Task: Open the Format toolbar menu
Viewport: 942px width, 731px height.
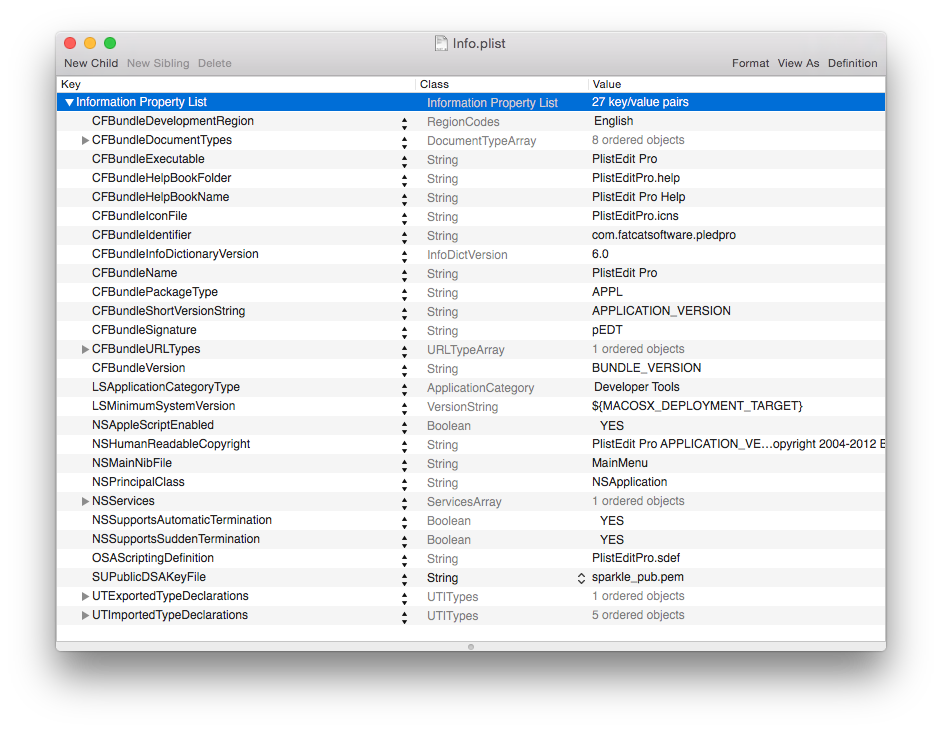Action: [x=750, y=63]
